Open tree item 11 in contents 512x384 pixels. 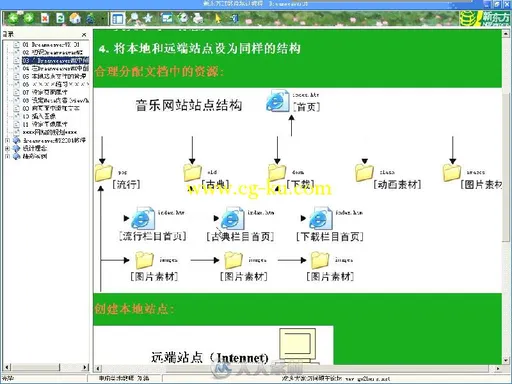point(45,124)
